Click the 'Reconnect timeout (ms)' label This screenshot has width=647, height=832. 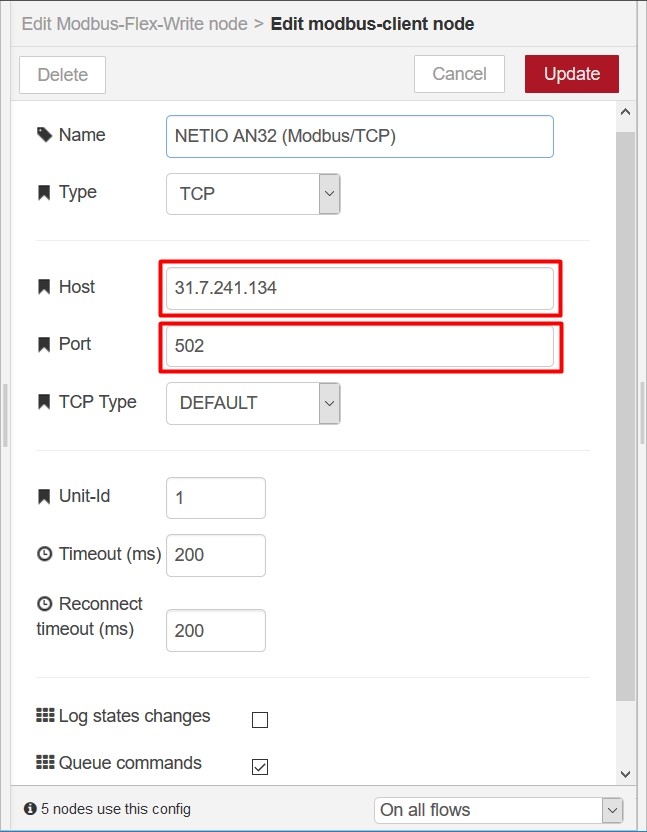pyautogui.click(x=90, y=617)
